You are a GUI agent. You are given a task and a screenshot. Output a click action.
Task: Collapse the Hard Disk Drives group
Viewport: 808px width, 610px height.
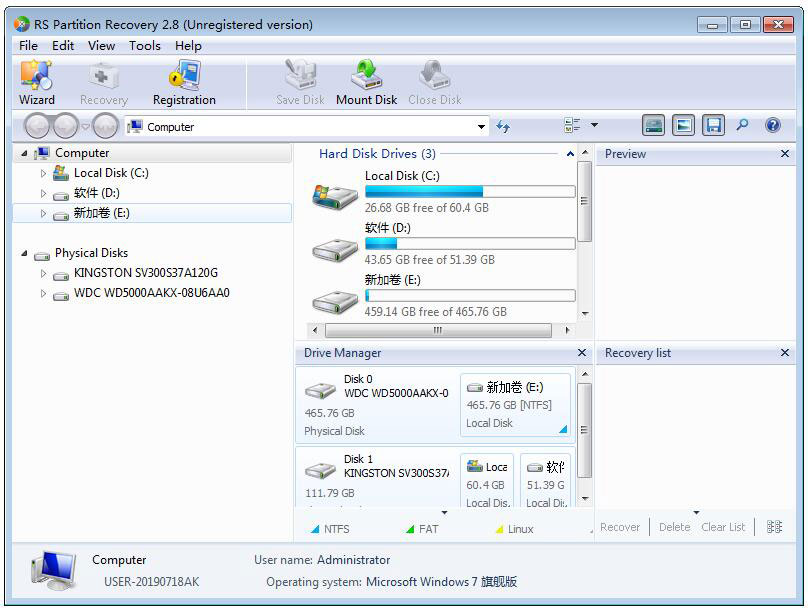570,154
